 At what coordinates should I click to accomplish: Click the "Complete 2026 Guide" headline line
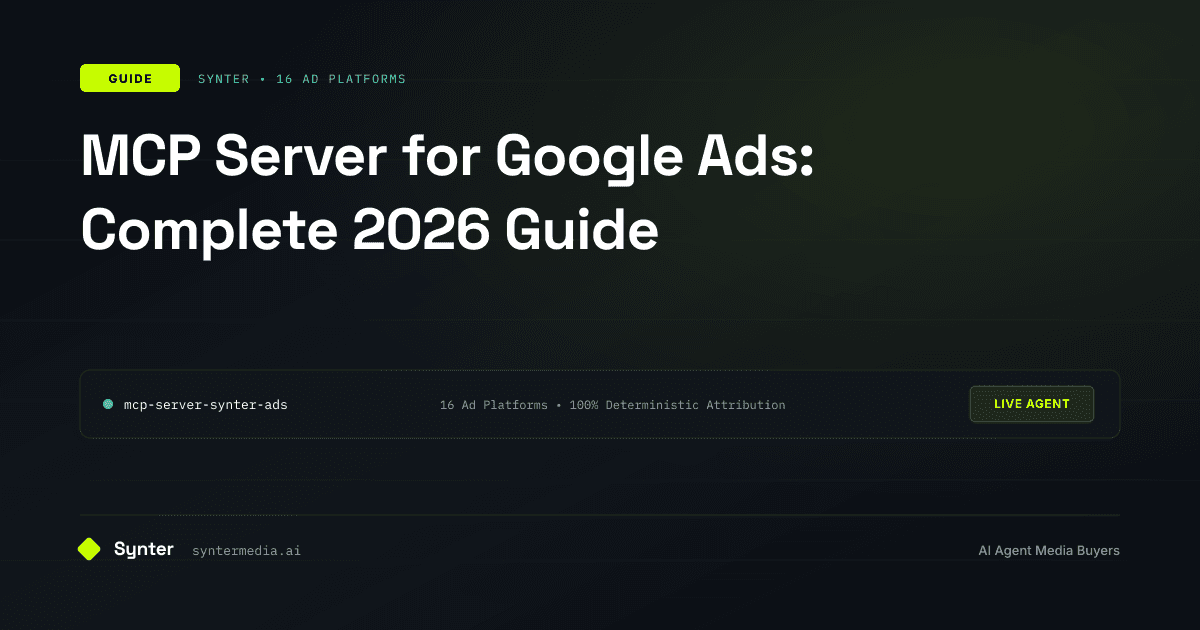point(369,230)
